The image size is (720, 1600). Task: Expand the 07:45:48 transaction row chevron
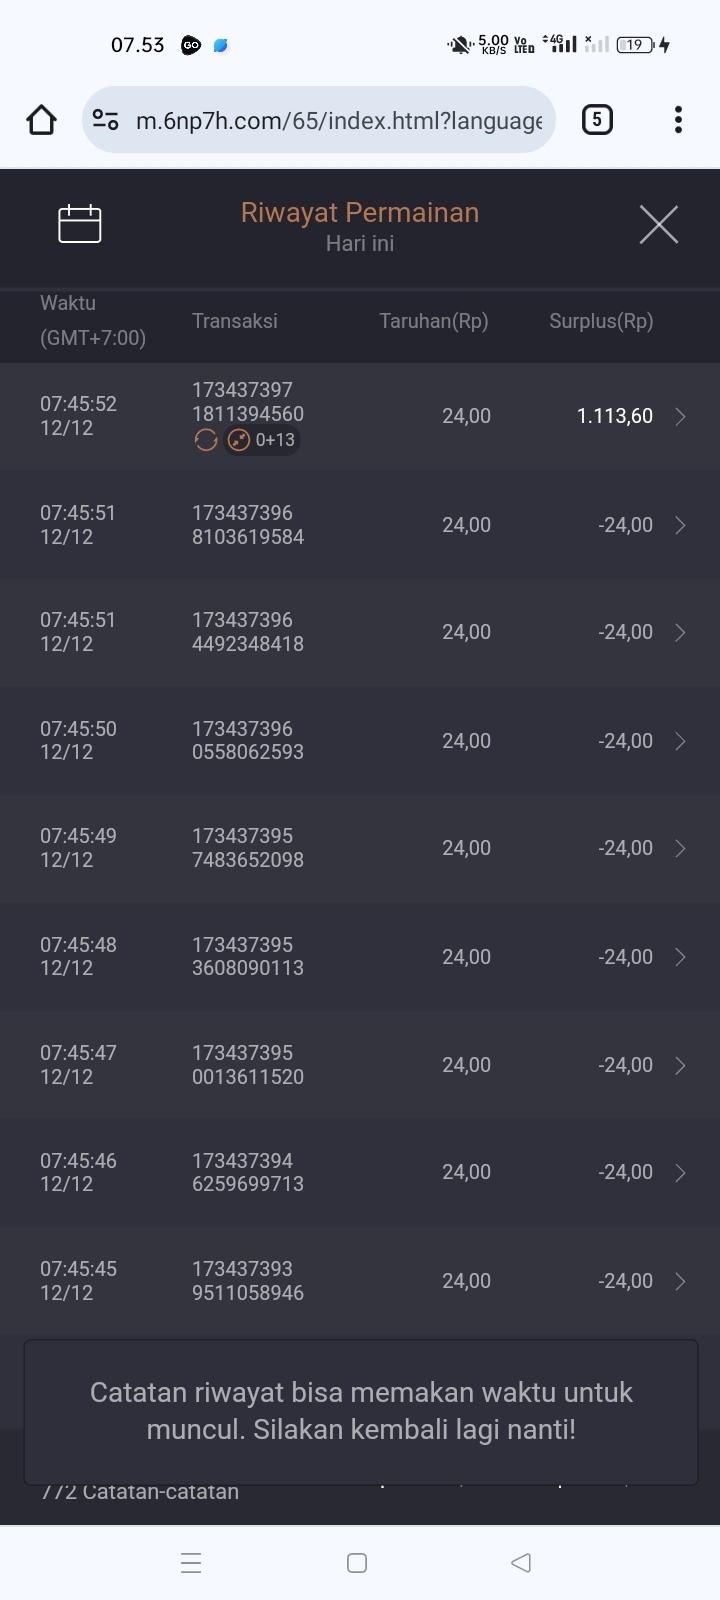pos(680,957)
